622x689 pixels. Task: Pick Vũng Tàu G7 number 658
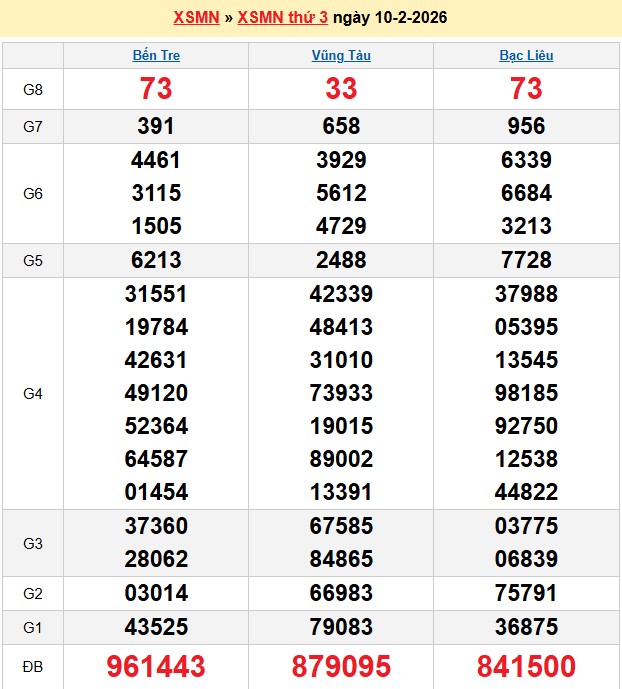341,126
